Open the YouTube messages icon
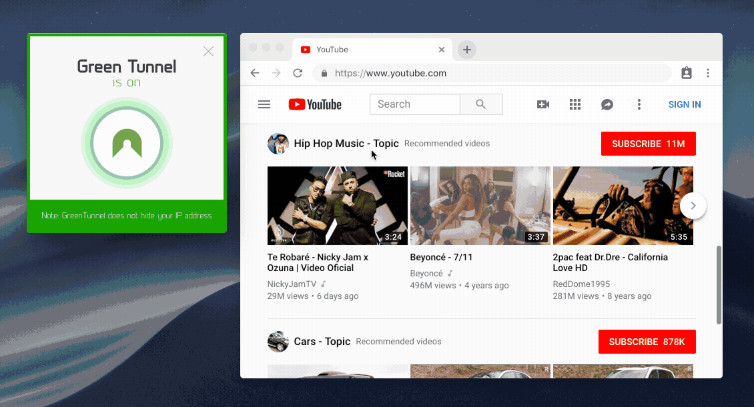 (607, 104)
